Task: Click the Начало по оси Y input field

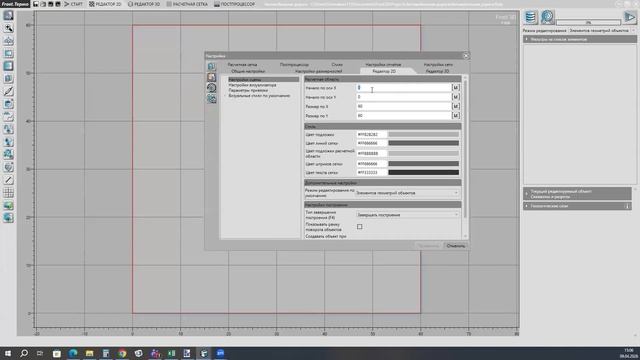Action: point(403,97)
